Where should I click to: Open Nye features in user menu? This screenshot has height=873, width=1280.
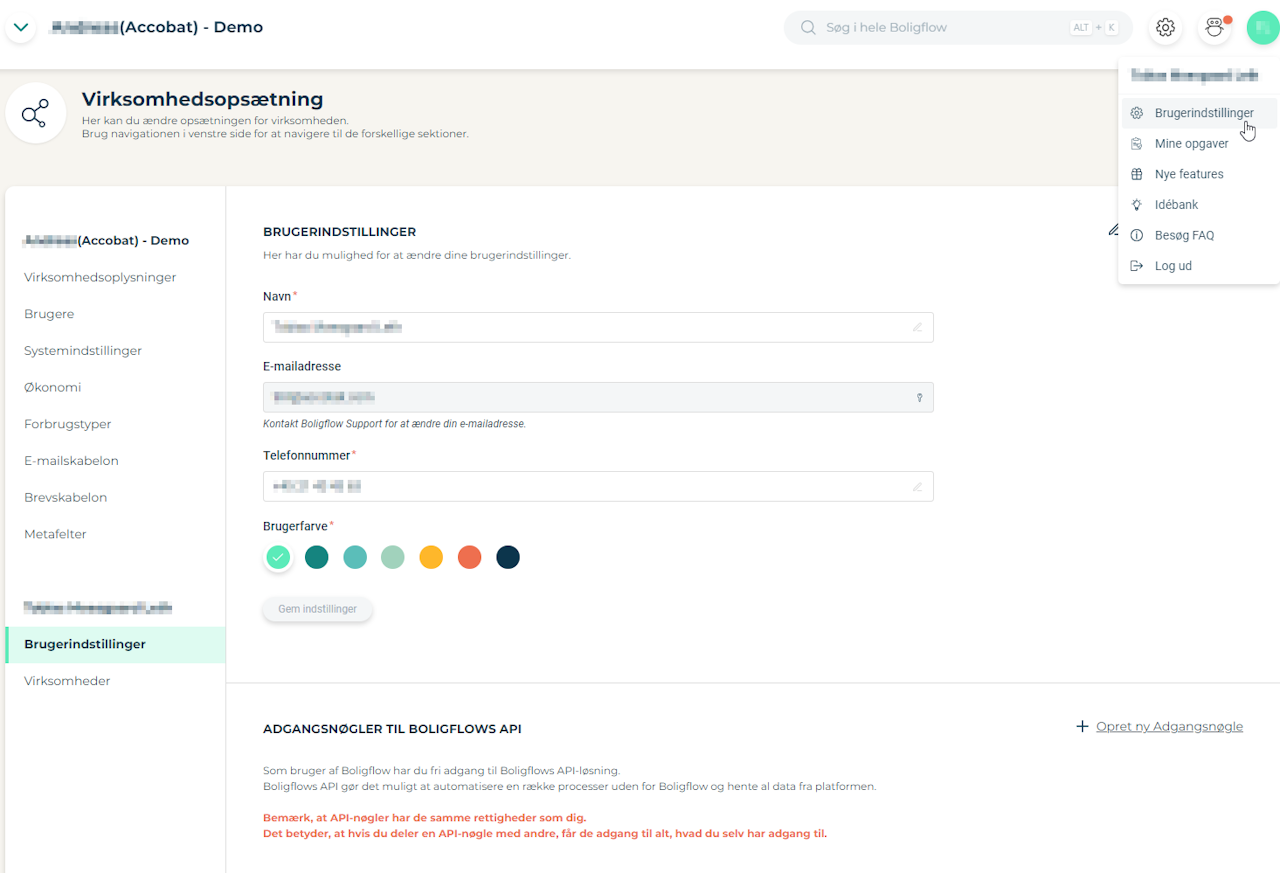[1189, 174]
